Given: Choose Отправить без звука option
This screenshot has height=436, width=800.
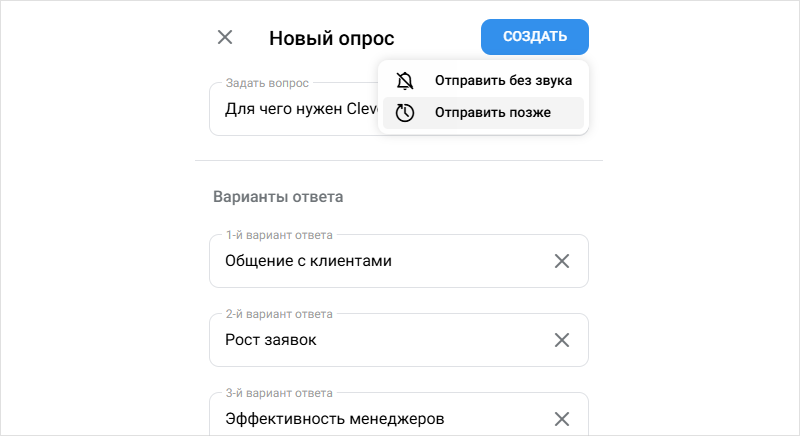Looking at the screenshot, I should [502, 81].
